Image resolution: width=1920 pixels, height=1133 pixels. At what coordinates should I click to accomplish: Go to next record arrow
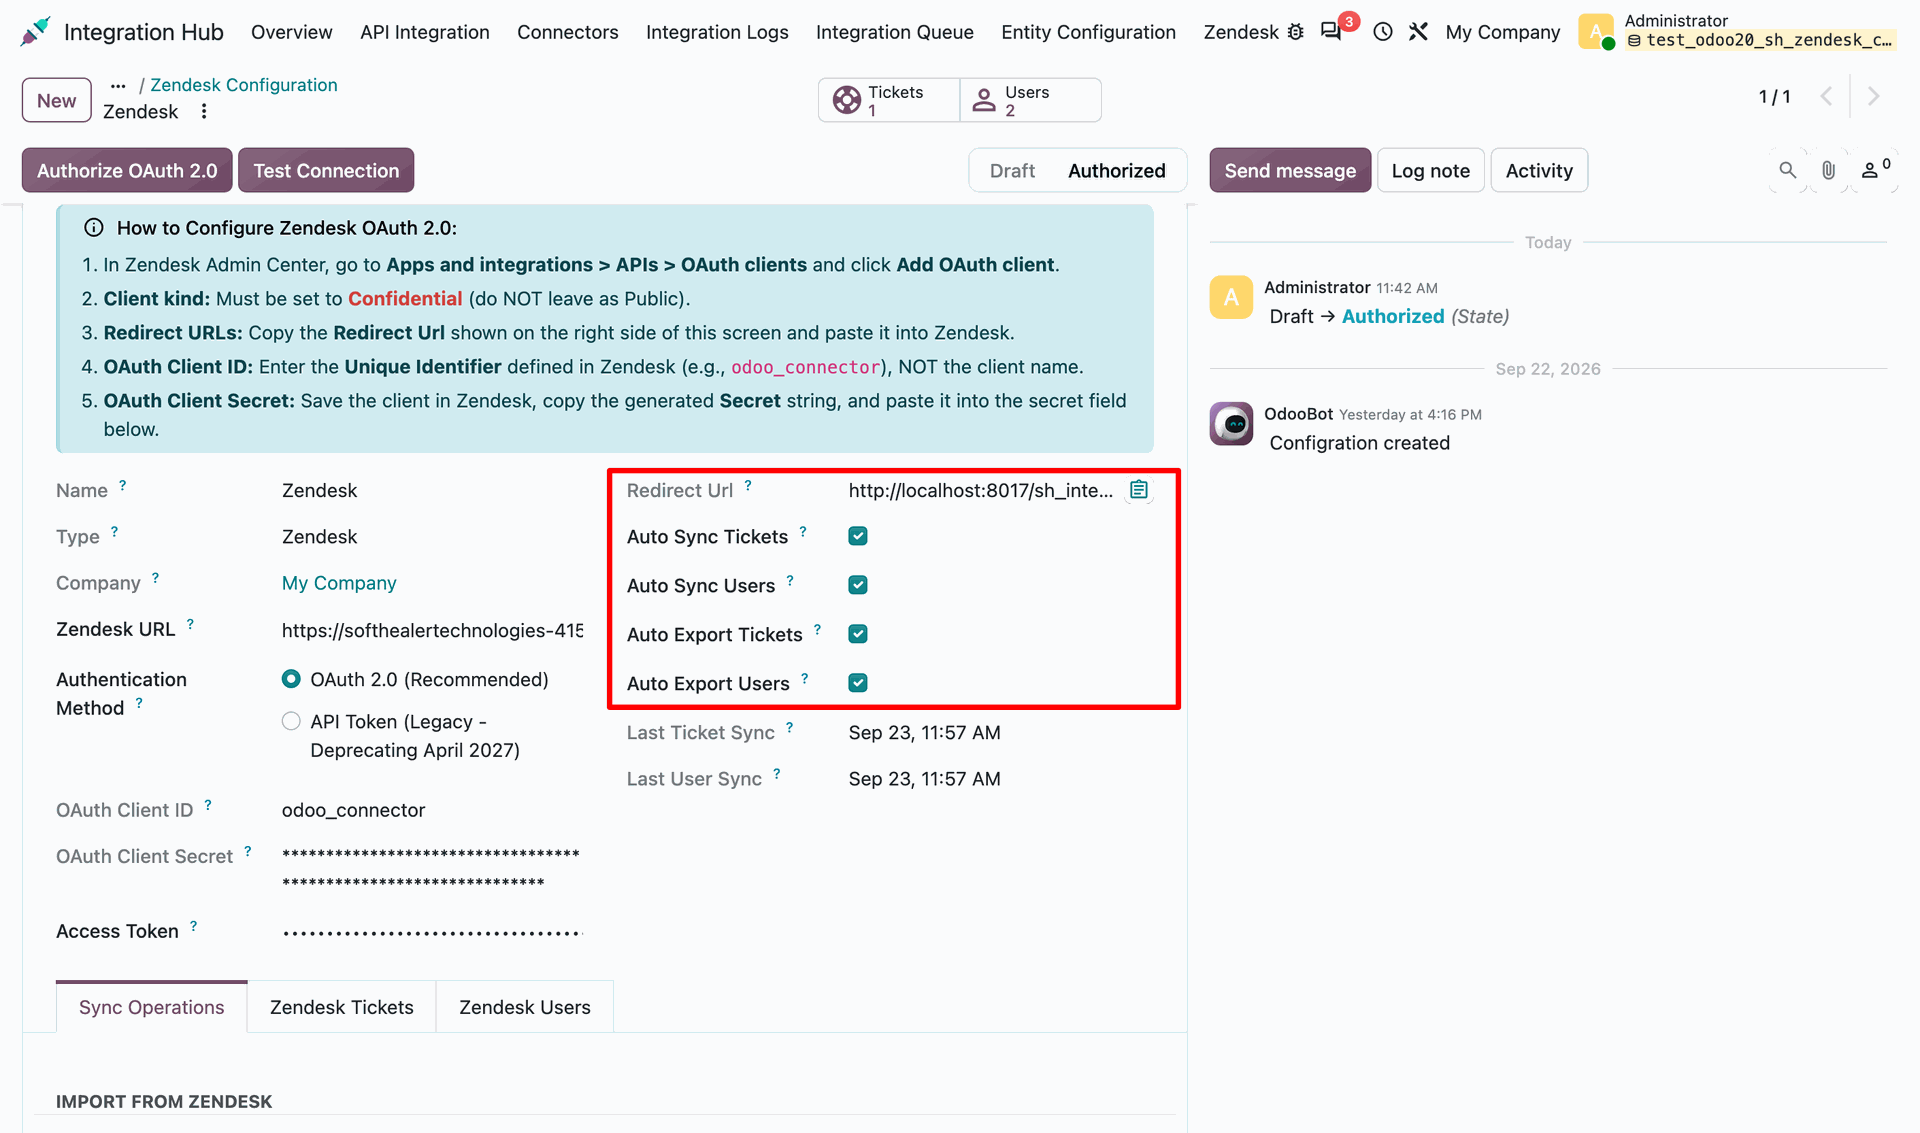[x=1873, y=97]
